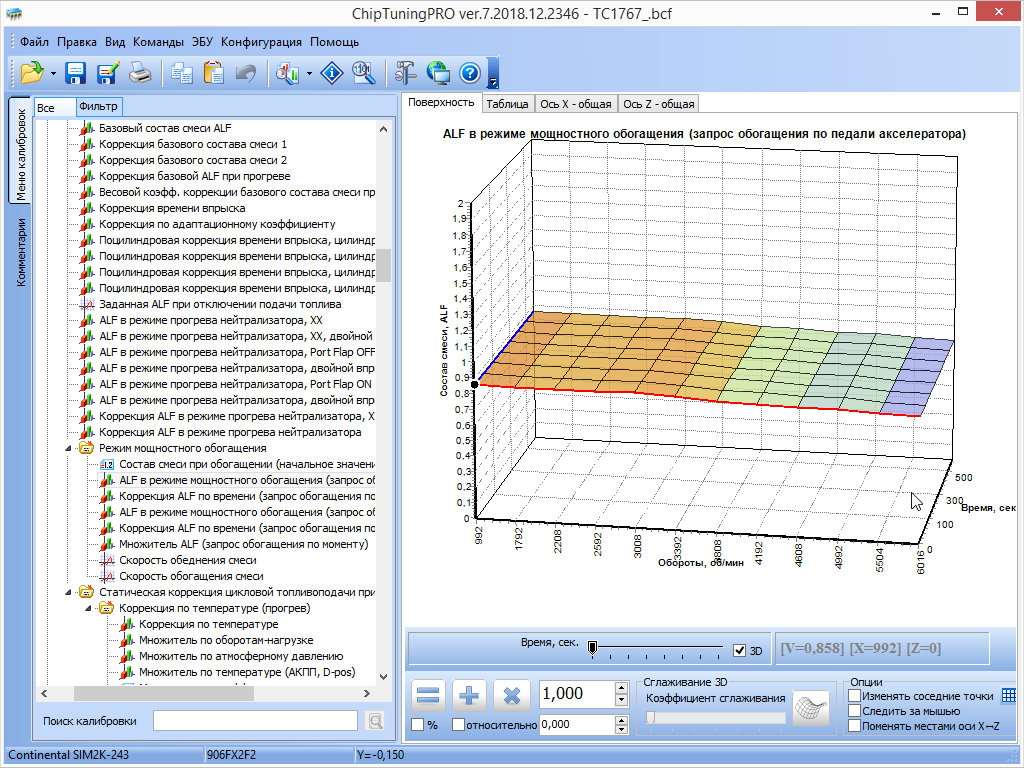Open help with the blue question mark icon
Screen dimensions: 1024x768
470,72
